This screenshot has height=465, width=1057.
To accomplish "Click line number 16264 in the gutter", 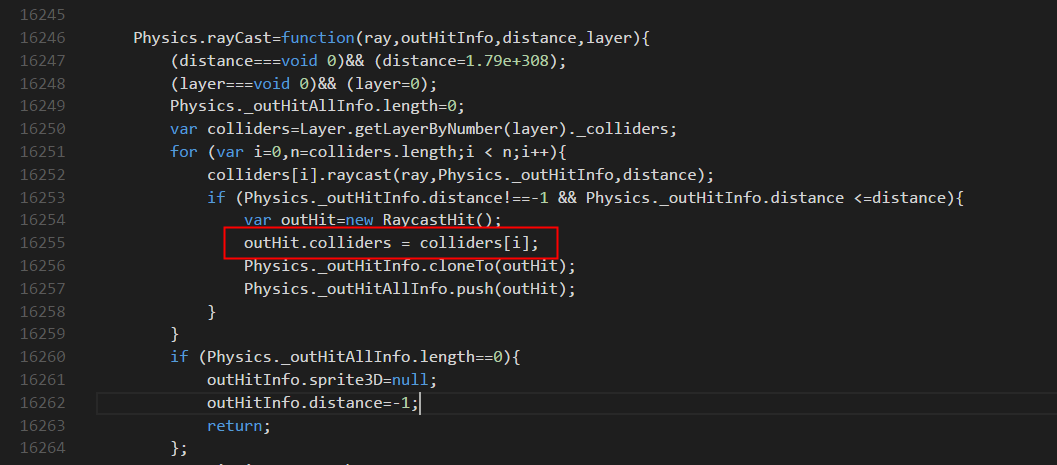I will [42, 447].
